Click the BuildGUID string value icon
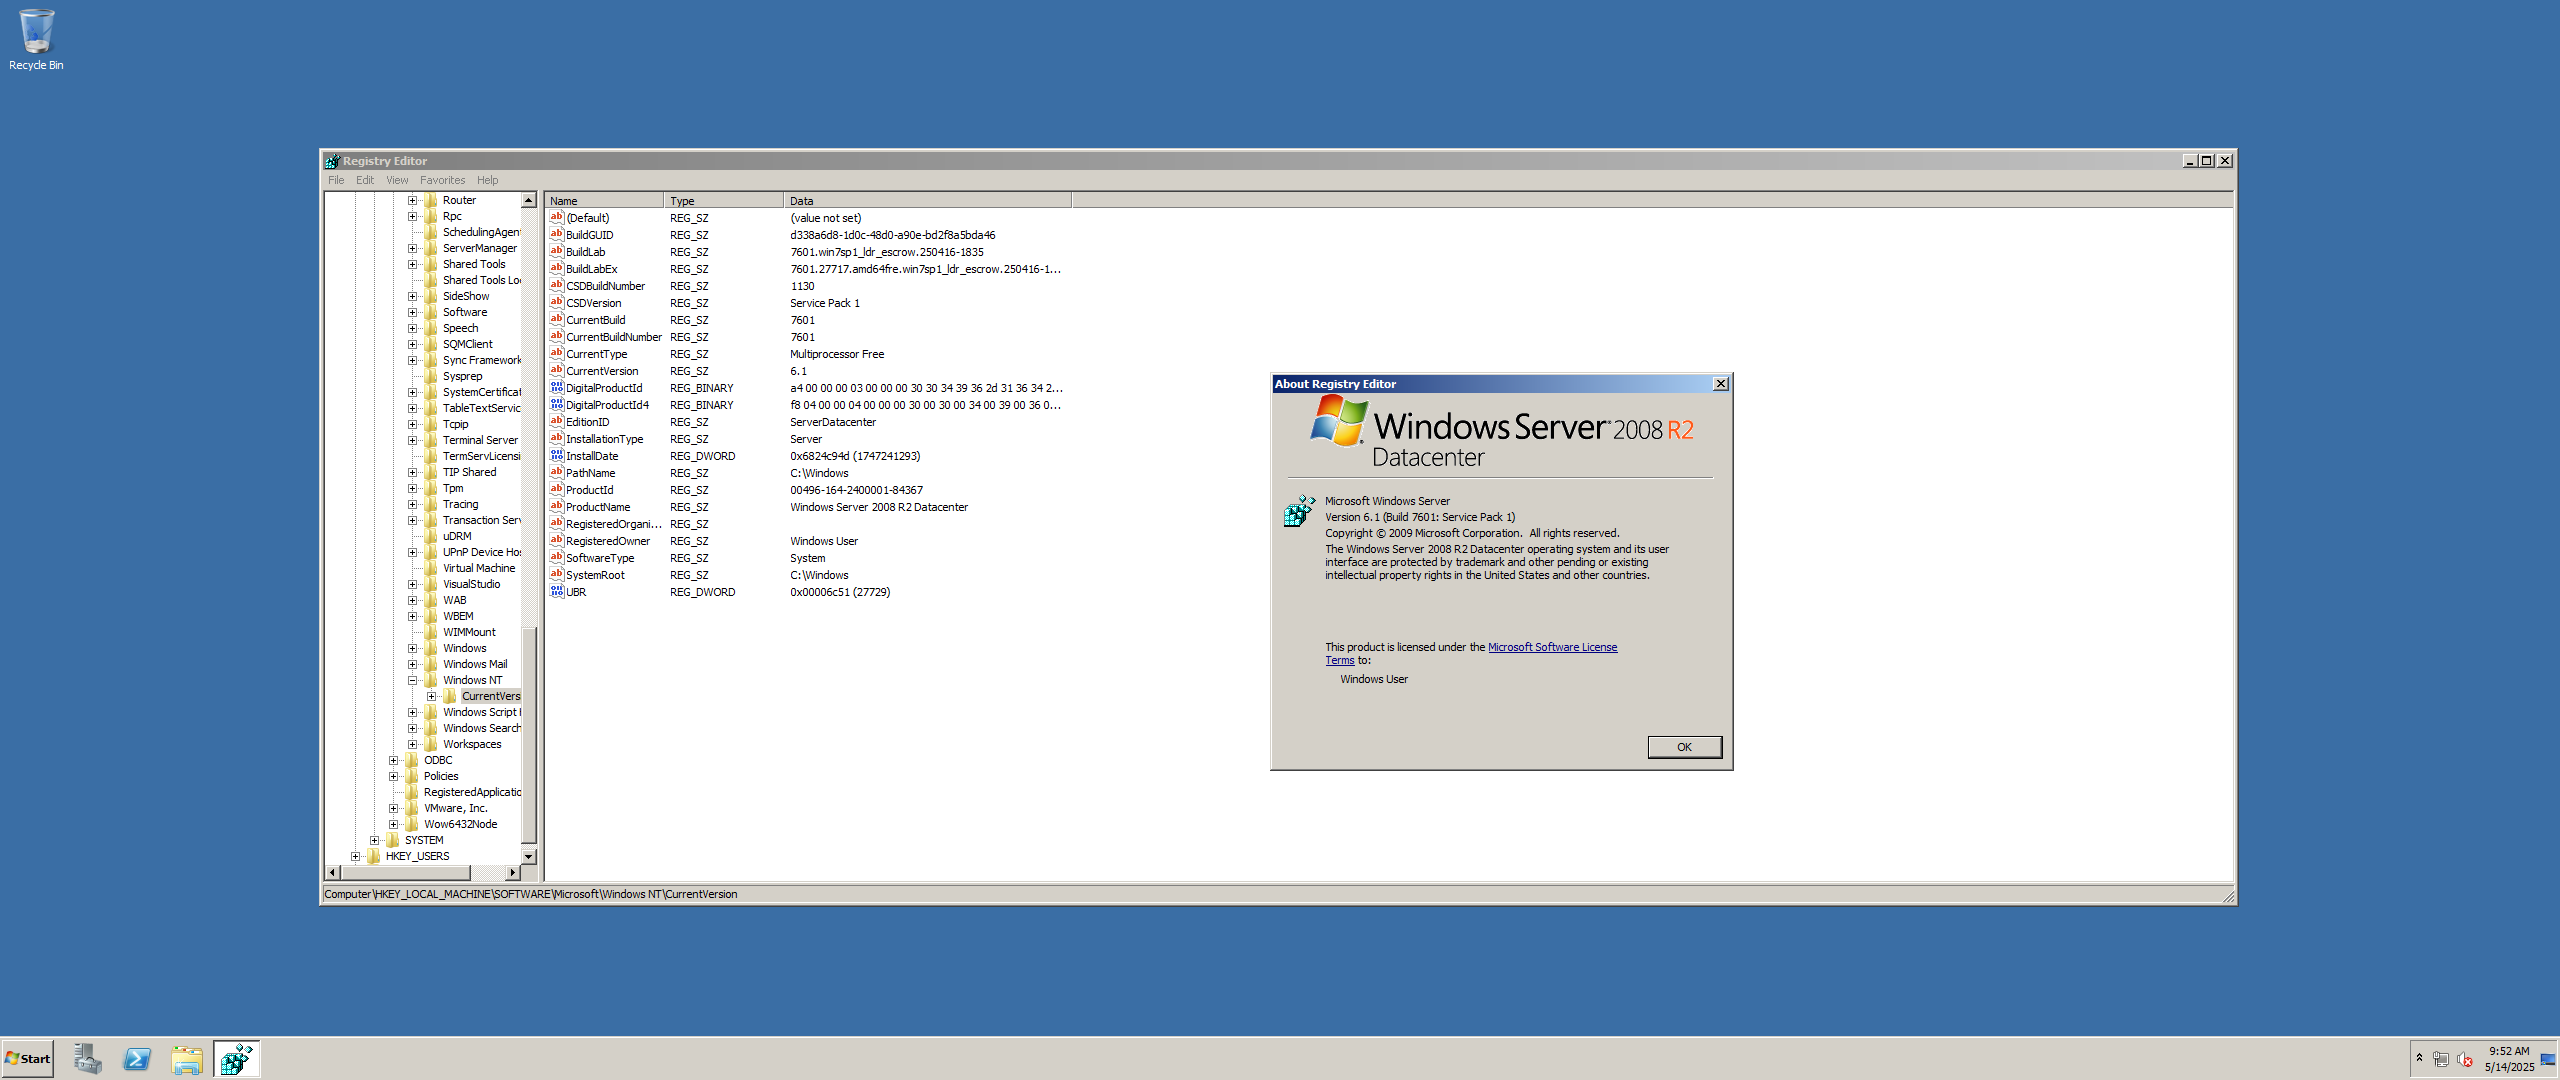The image size is (2560, 1080). tap(557, 235)
